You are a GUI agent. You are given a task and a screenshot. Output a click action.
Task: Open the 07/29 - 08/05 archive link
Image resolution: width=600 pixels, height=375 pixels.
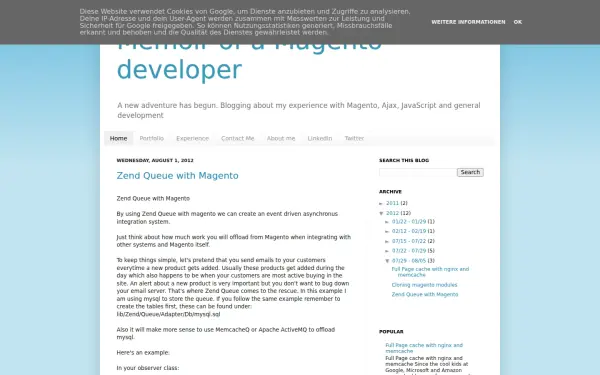(x=409, y=261)
